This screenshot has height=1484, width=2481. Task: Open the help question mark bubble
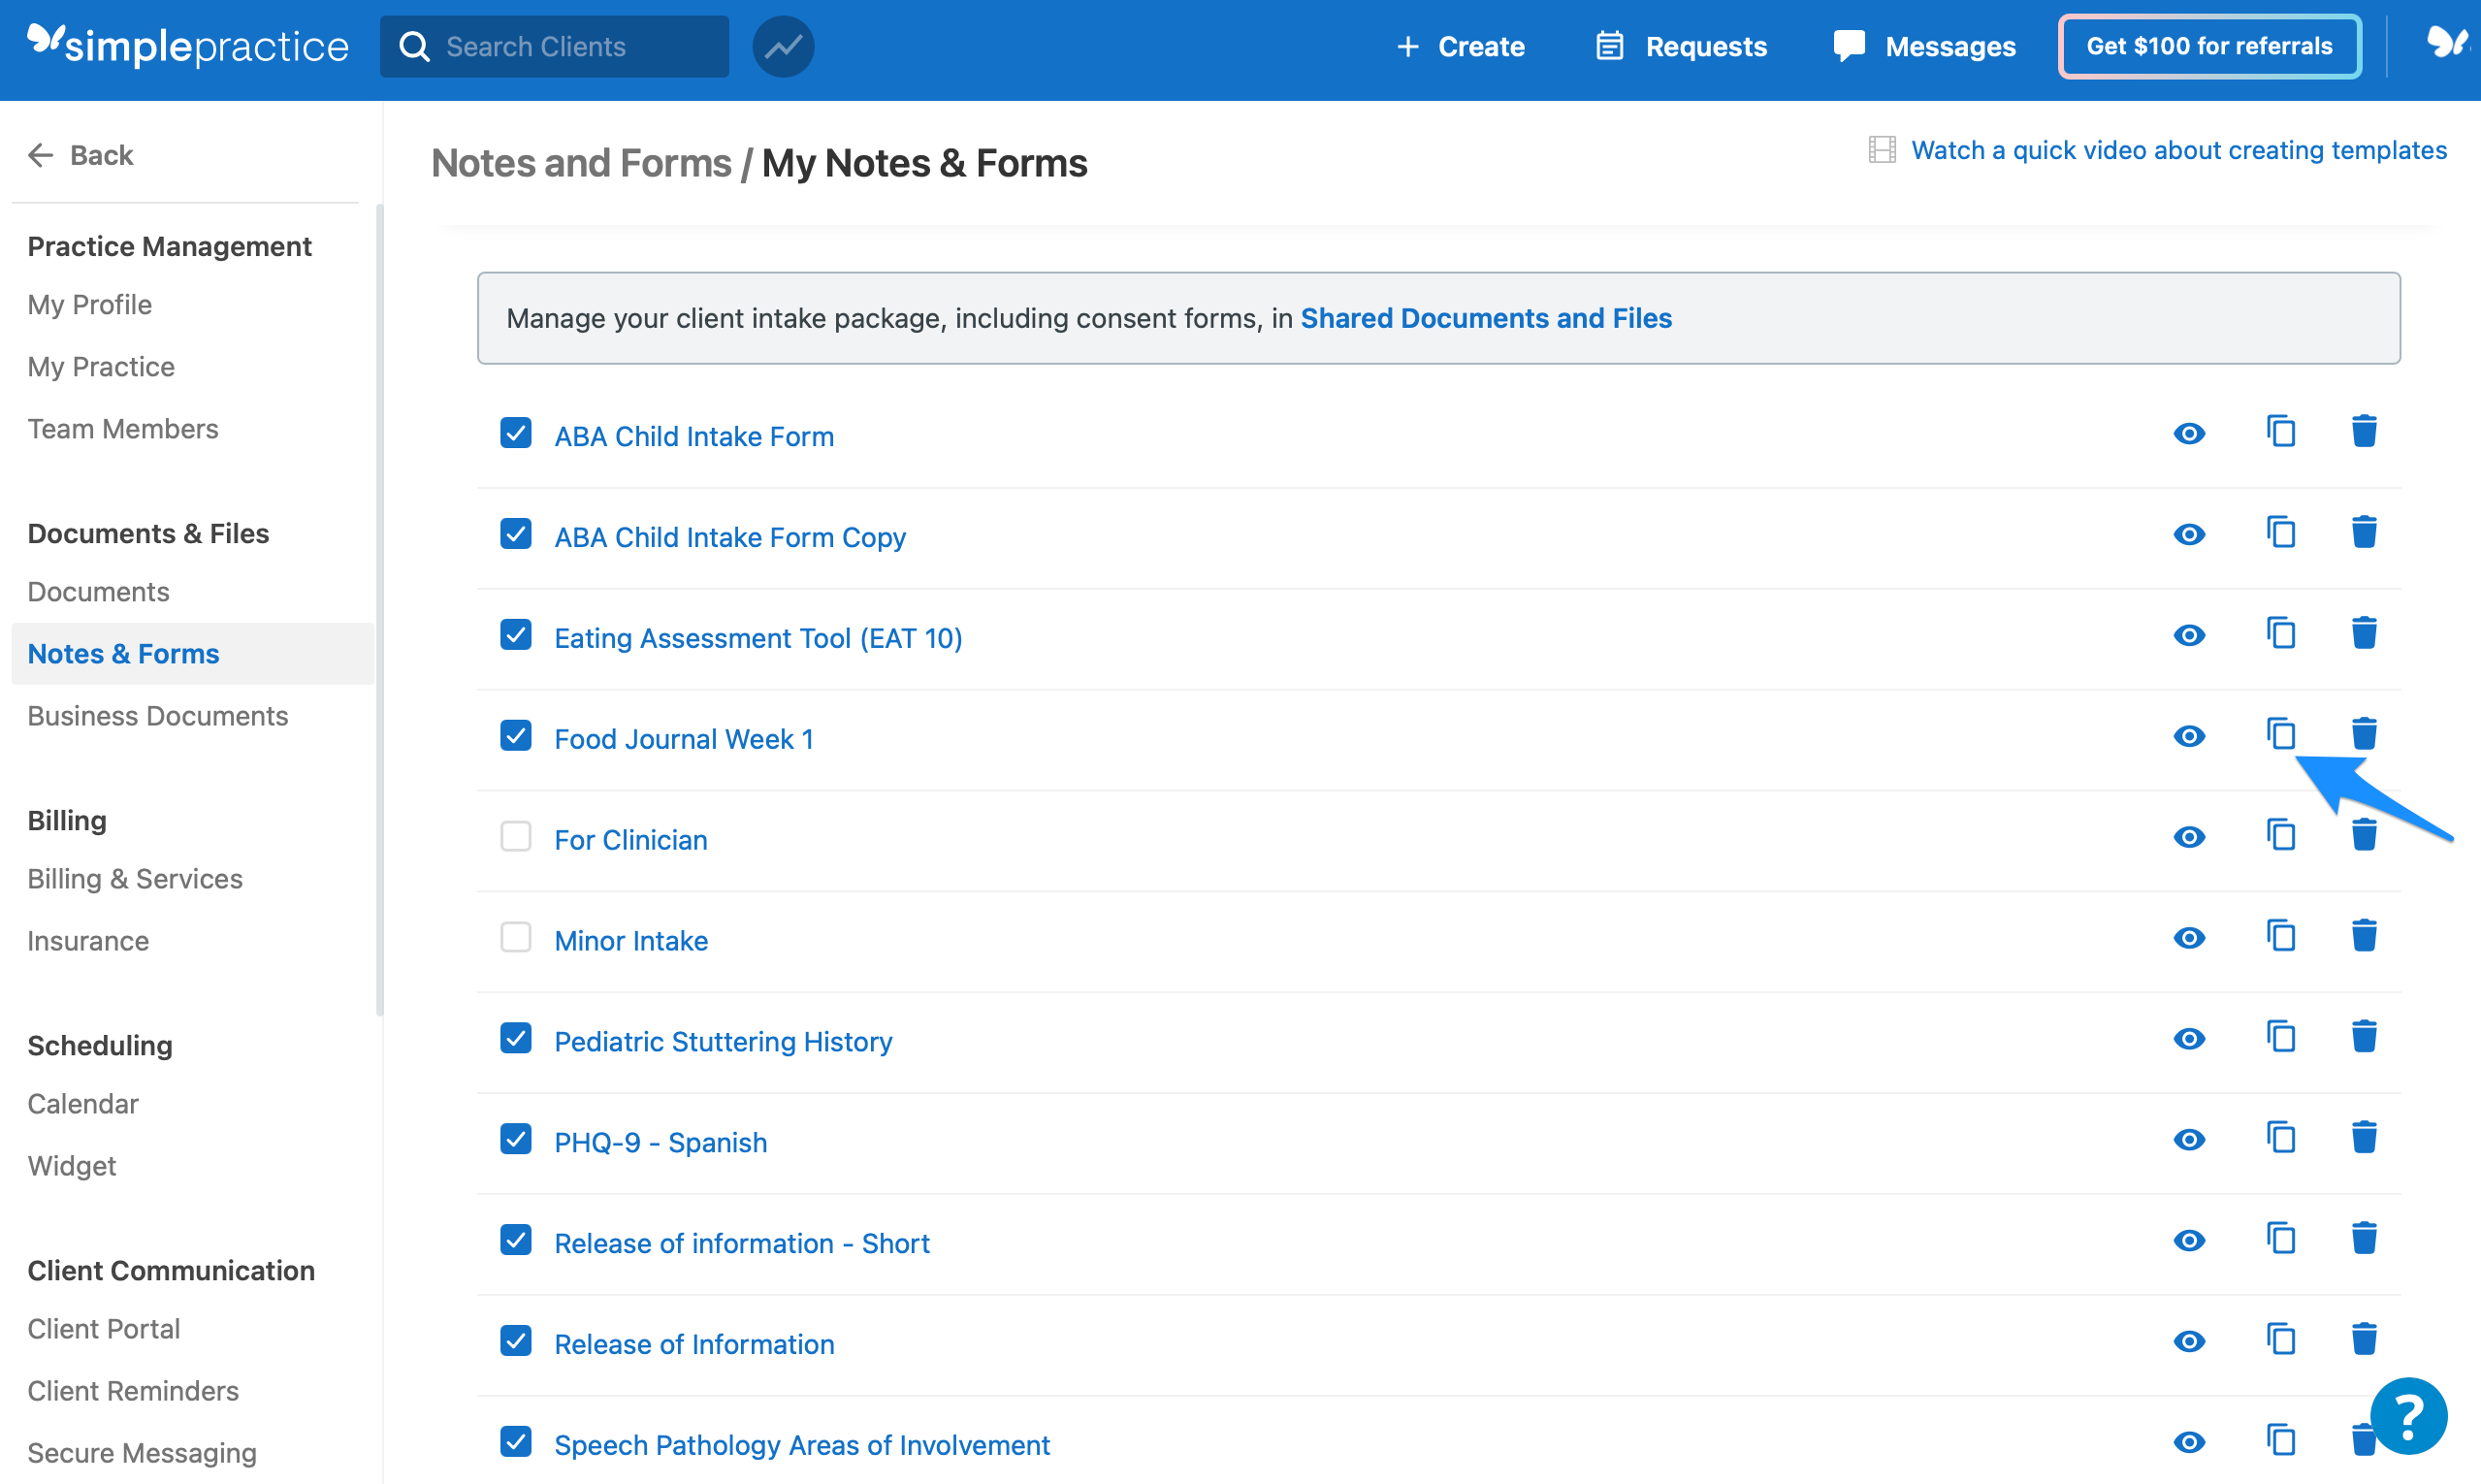click(2407, 1415)
